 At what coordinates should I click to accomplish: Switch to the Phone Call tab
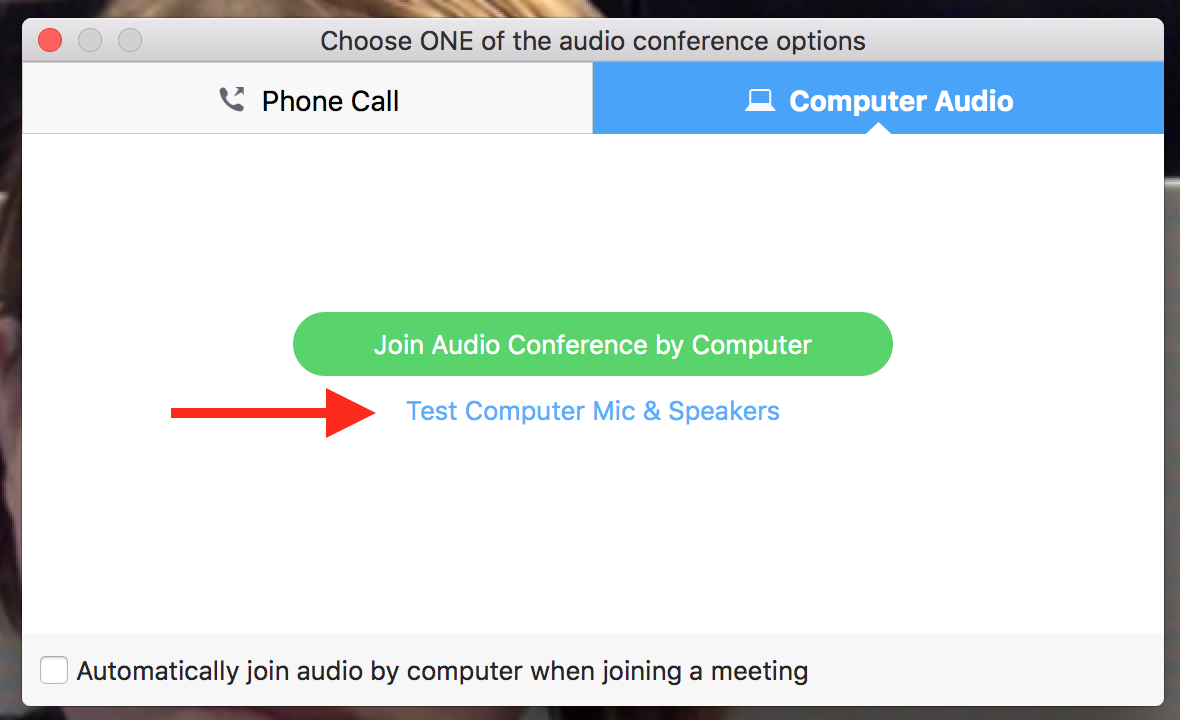307,98
